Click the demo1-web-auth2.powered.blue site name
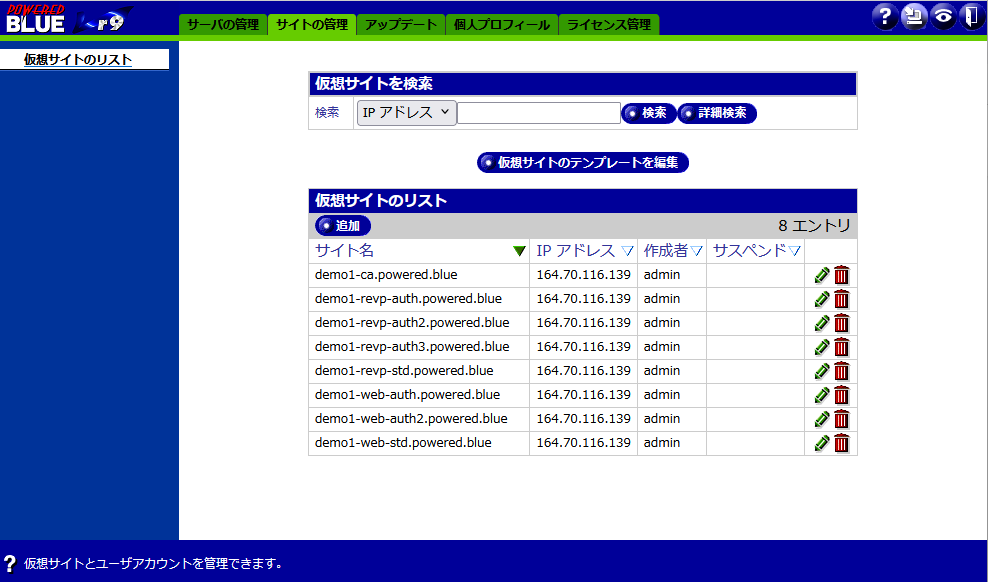 click(411, 419)
